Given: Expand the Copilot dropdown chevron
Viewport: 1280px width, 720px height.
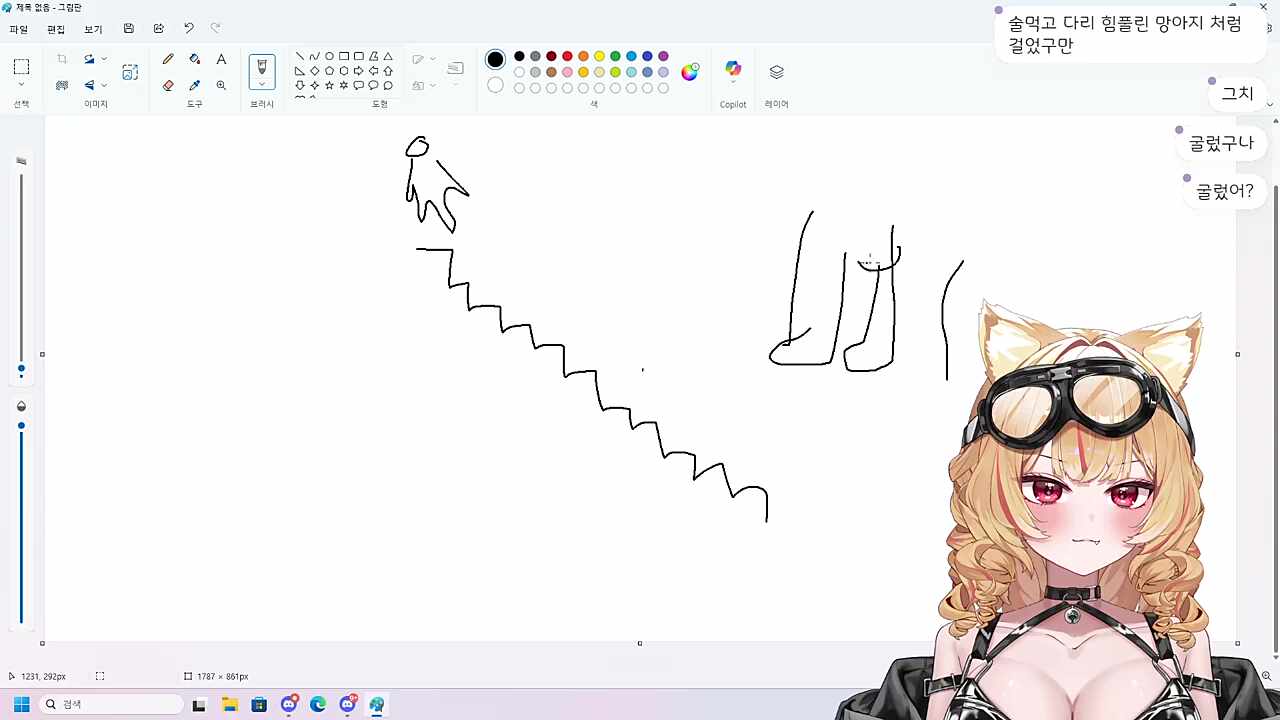Looking at the screenshot, I should pyautogui.click(x=733, y=83).
